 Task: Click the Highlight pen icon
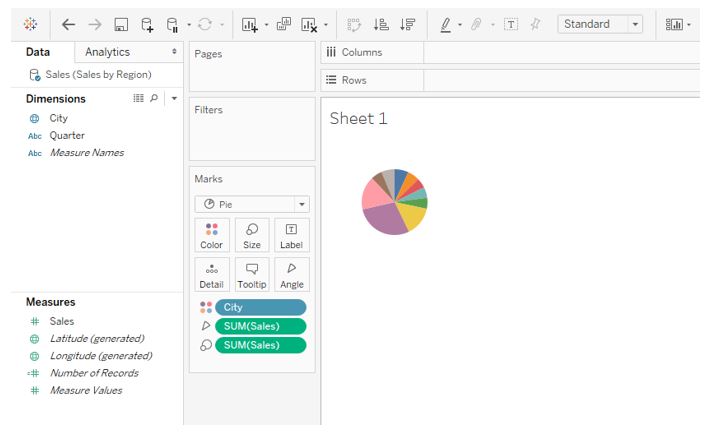point(445,25)
